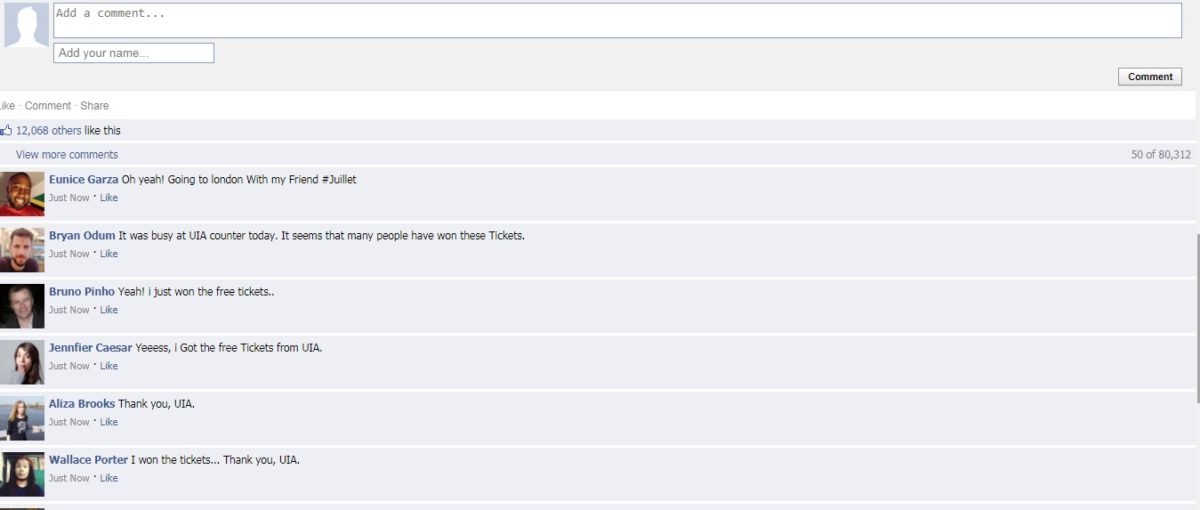
Task: Click the thumbs-up like icon
Action: click(6, 130)
